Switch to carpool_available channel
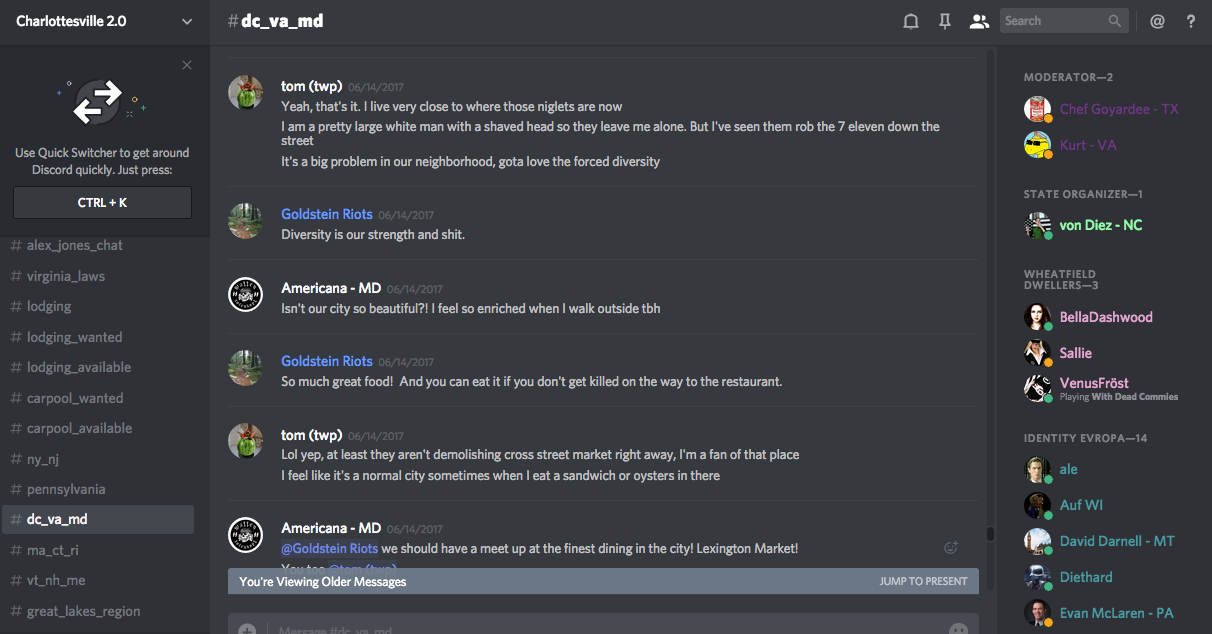The height and width of the screenshot is (634, 1212). pyautogui.click(x=79, y=428)
